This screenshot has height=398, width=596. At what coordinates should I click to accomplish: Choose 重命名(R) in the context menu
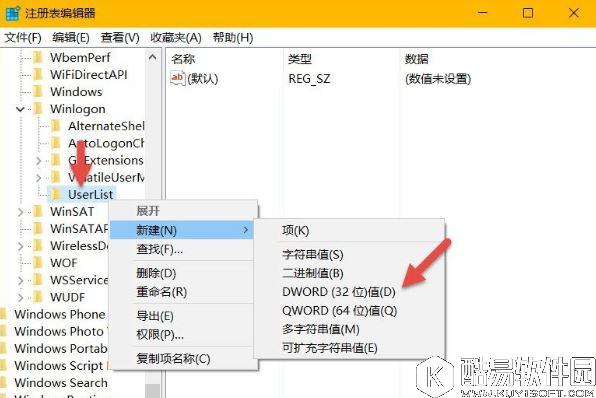184,292
